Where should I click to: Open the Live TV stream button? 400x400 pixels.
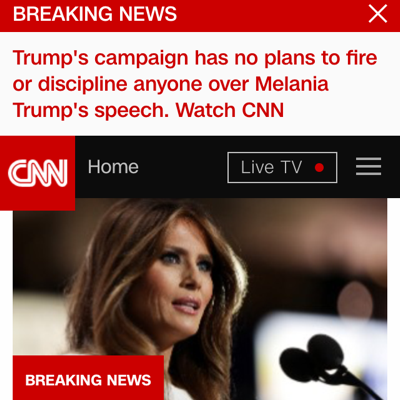point(282,167)
